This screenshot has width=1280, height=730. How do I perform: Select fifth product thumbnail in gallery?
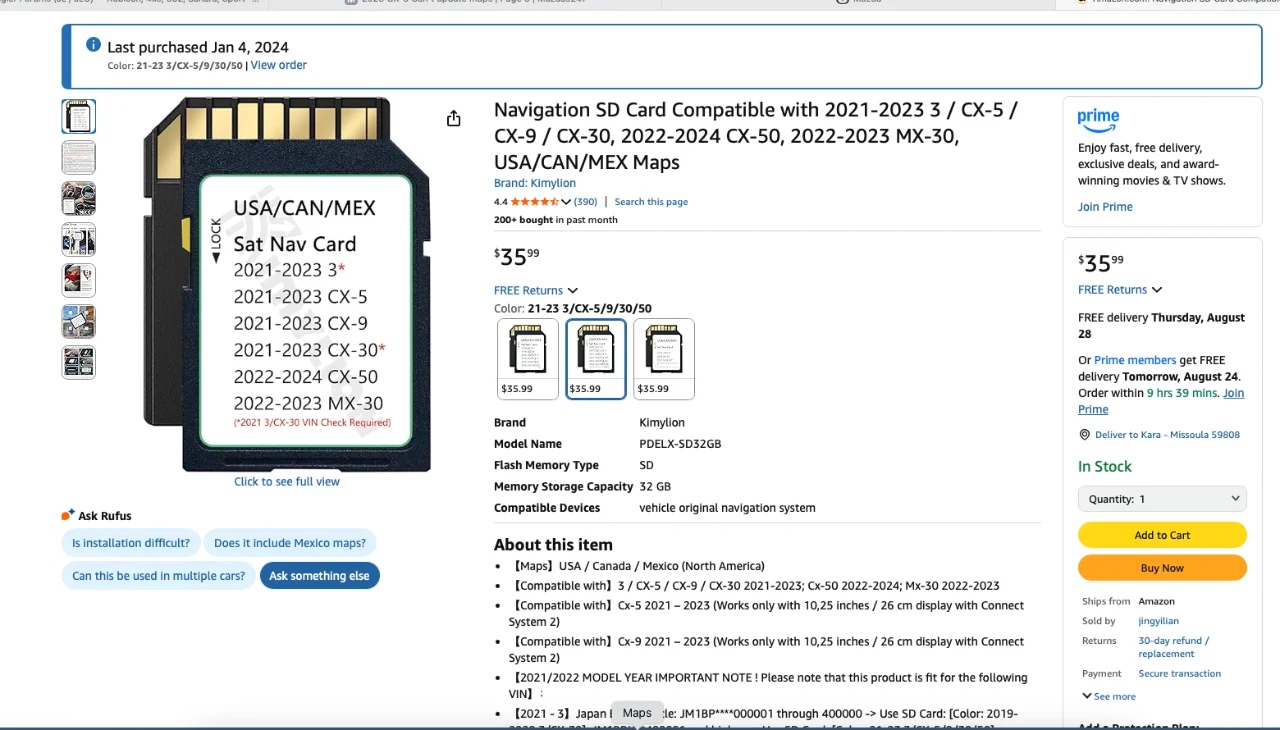click(x=79, y=280)
